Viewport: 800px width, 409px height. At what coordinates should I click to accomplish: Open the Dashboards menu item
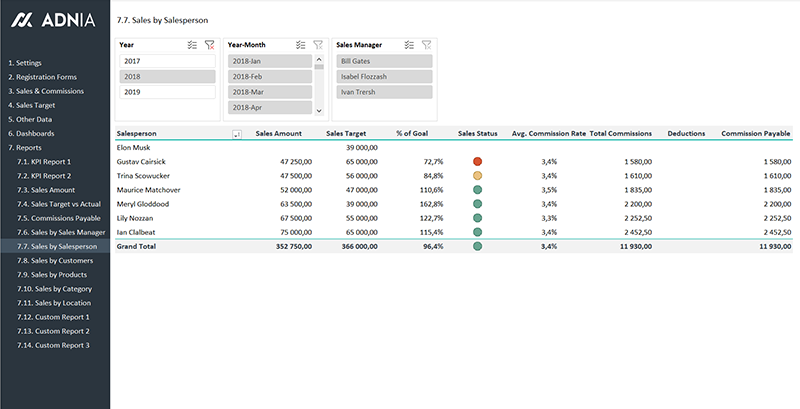[31, 133]
